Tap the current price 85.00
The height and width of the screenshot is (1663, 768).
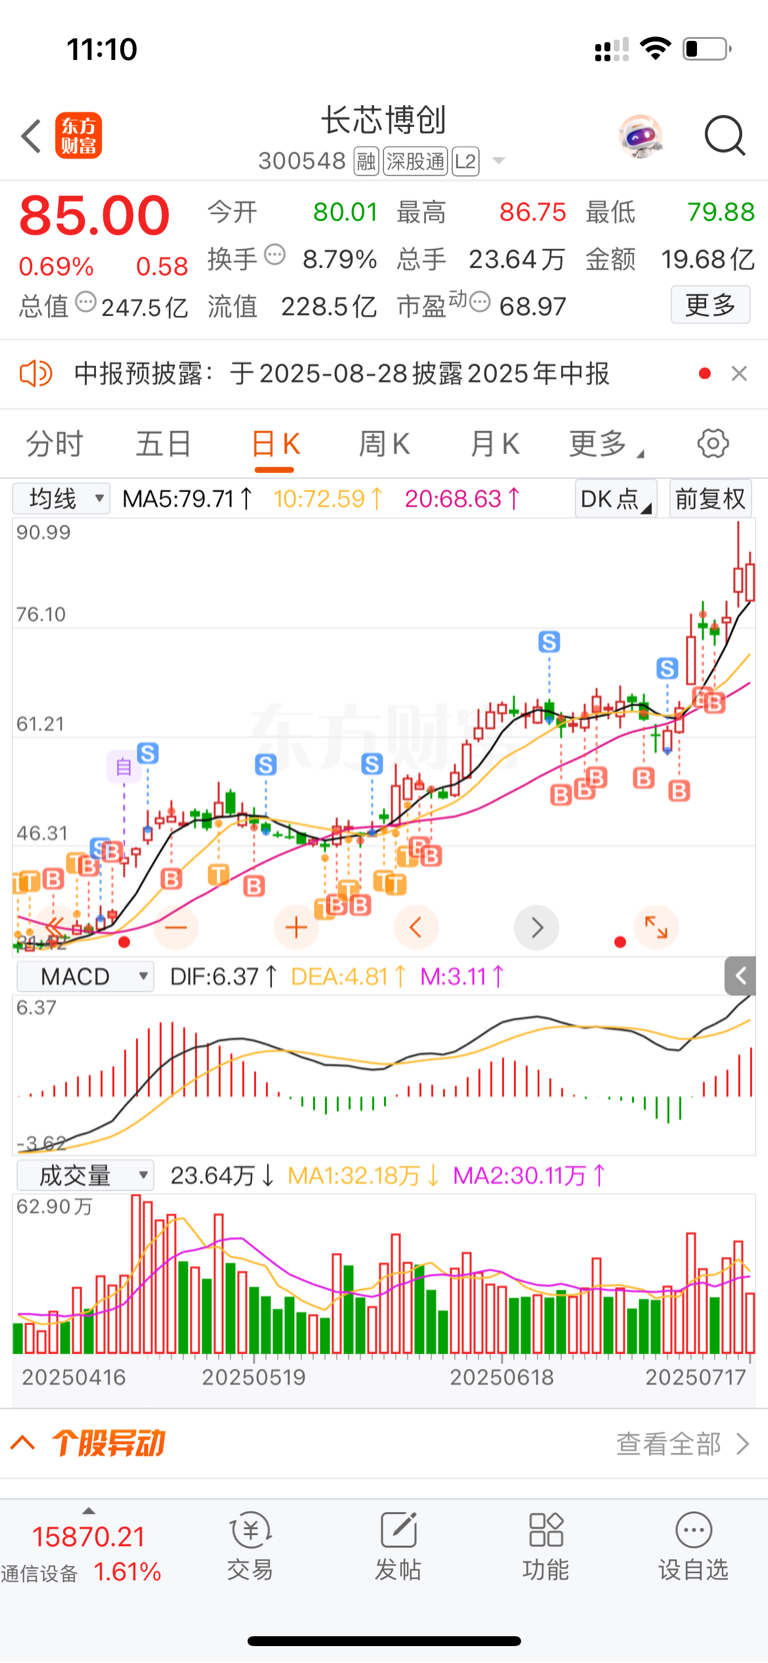(x=95, y=215)
